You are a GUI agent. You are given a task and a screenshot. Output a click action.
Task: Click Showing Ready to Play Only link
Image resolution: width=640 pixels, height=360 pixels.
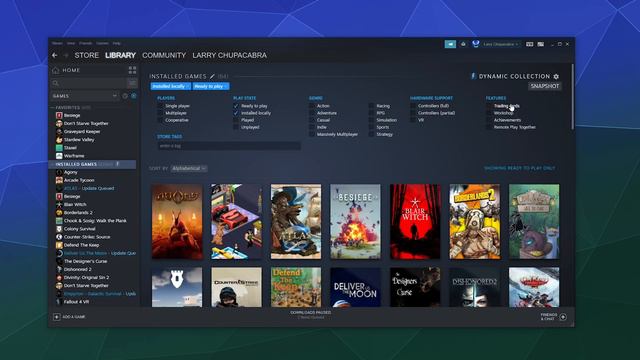(520, 168)
